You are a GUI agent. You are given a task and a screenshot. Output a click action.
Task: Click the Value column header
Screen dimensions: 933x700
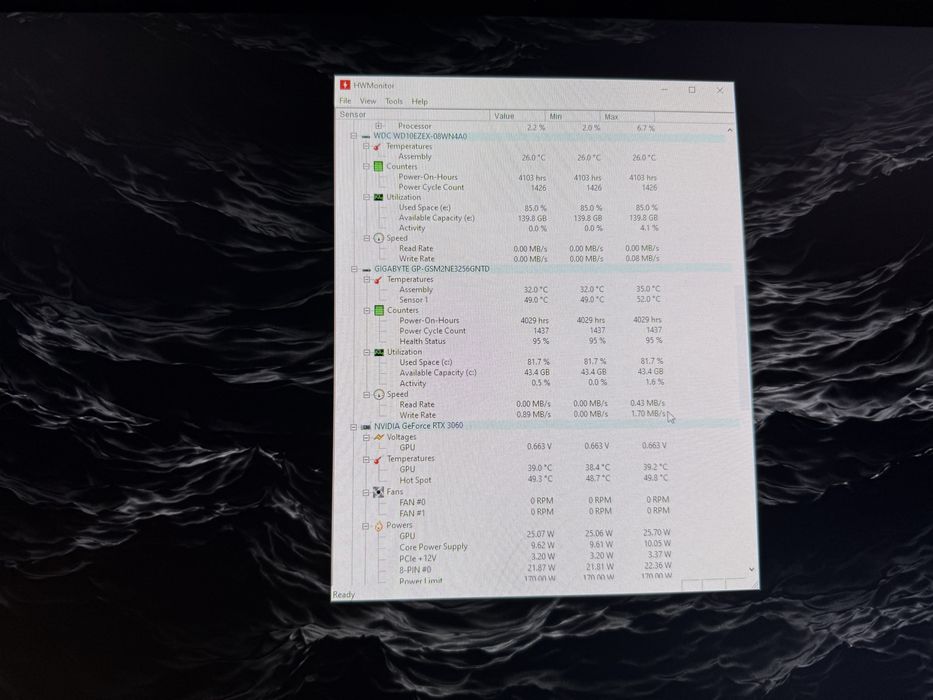click(517, 116)
